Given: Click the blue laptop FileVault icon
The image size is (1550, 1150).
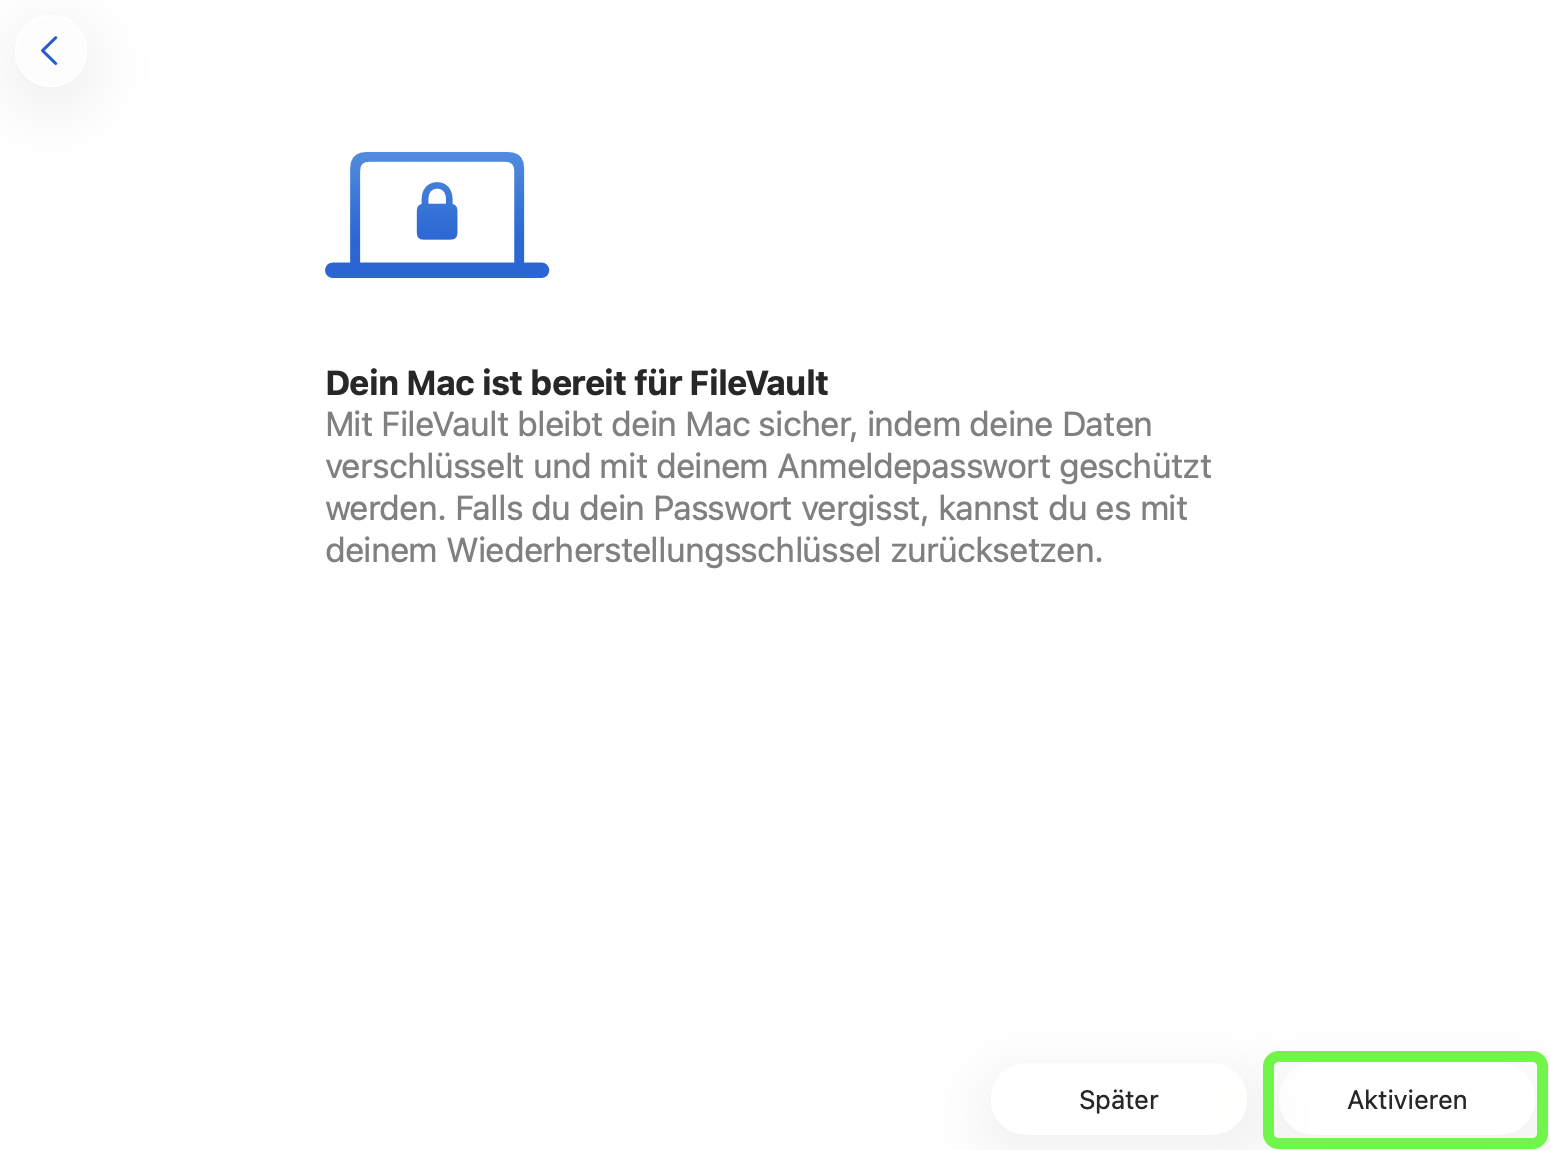Looking at the screenshot, I should click(x=437, y=215).
